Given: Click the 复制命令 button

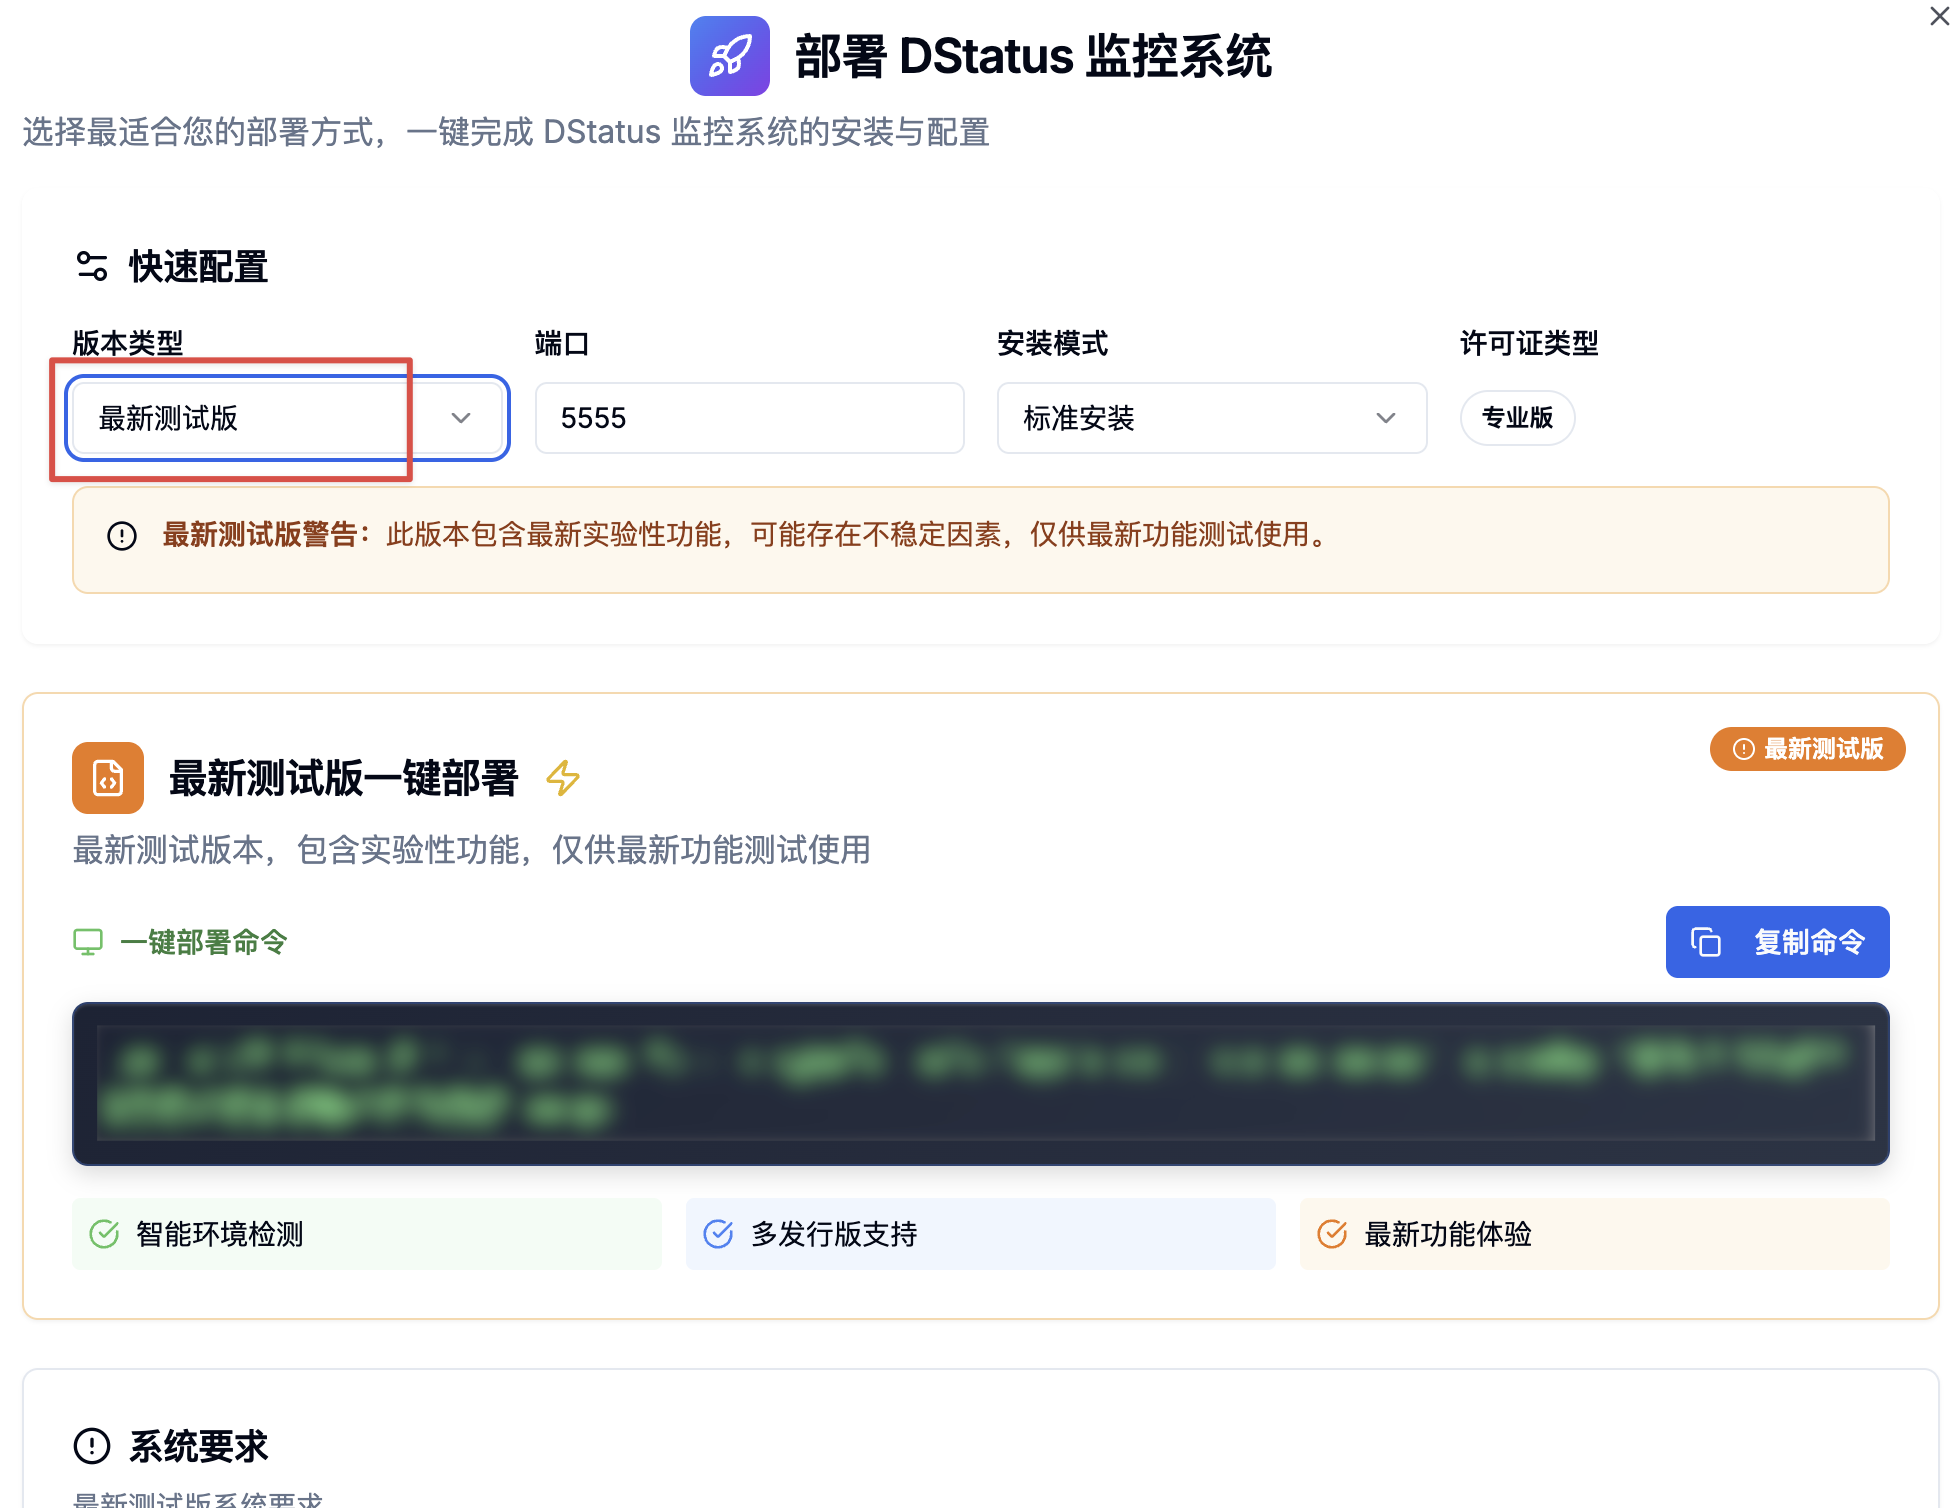Looking at the screenshot, I should pyautogui.click(x=1777, y=941).
